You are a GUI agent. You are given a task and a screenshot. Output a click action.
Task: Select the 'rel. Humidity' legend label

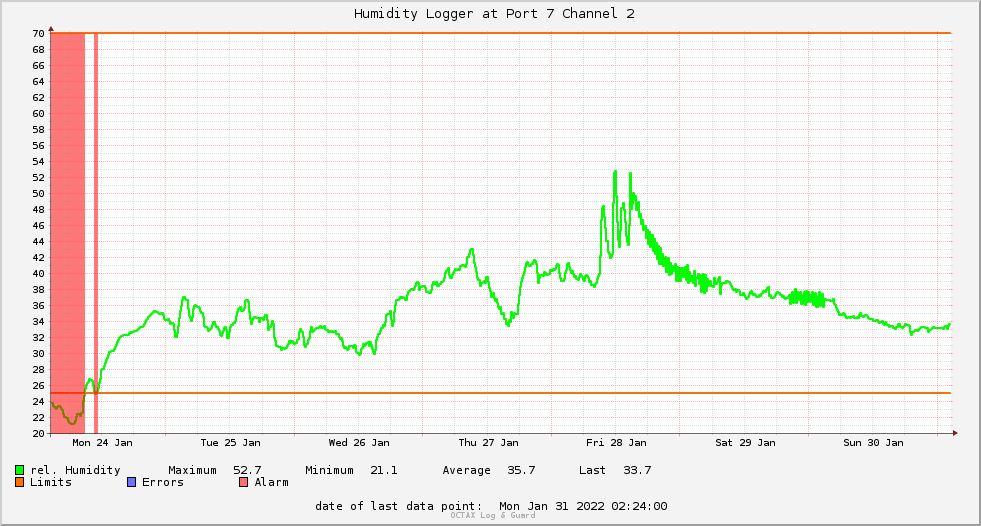click(x=75, y=470)
